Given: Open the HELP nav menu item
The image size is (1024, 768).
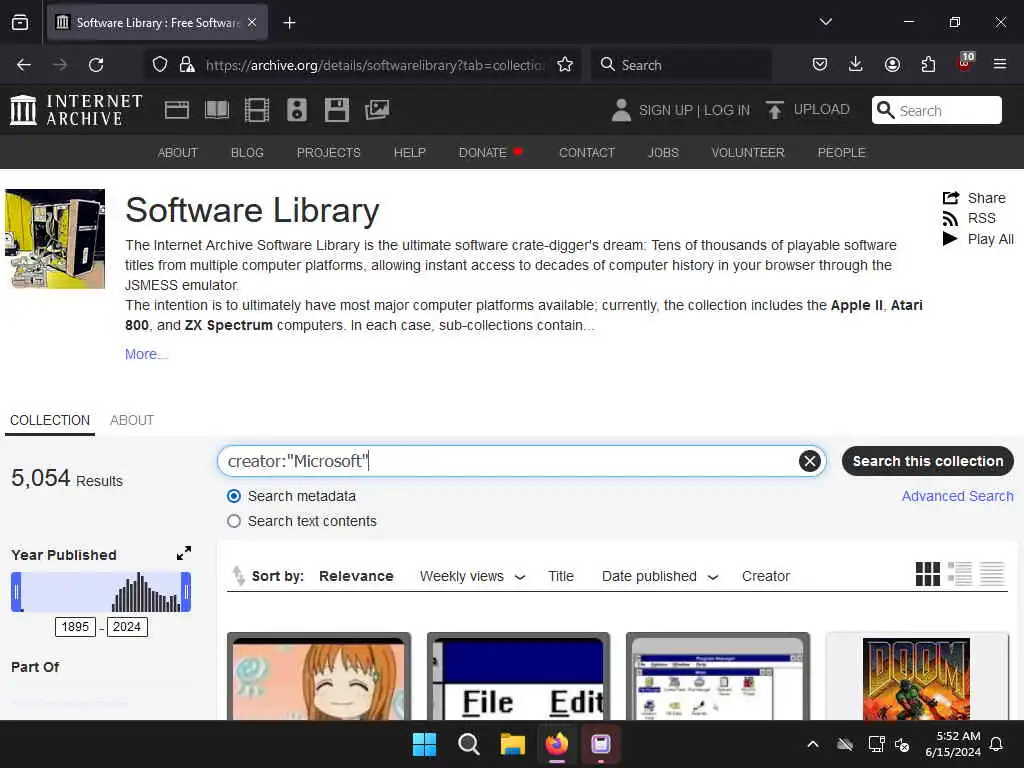Looking at the screenshot, I should click(409, 153).
